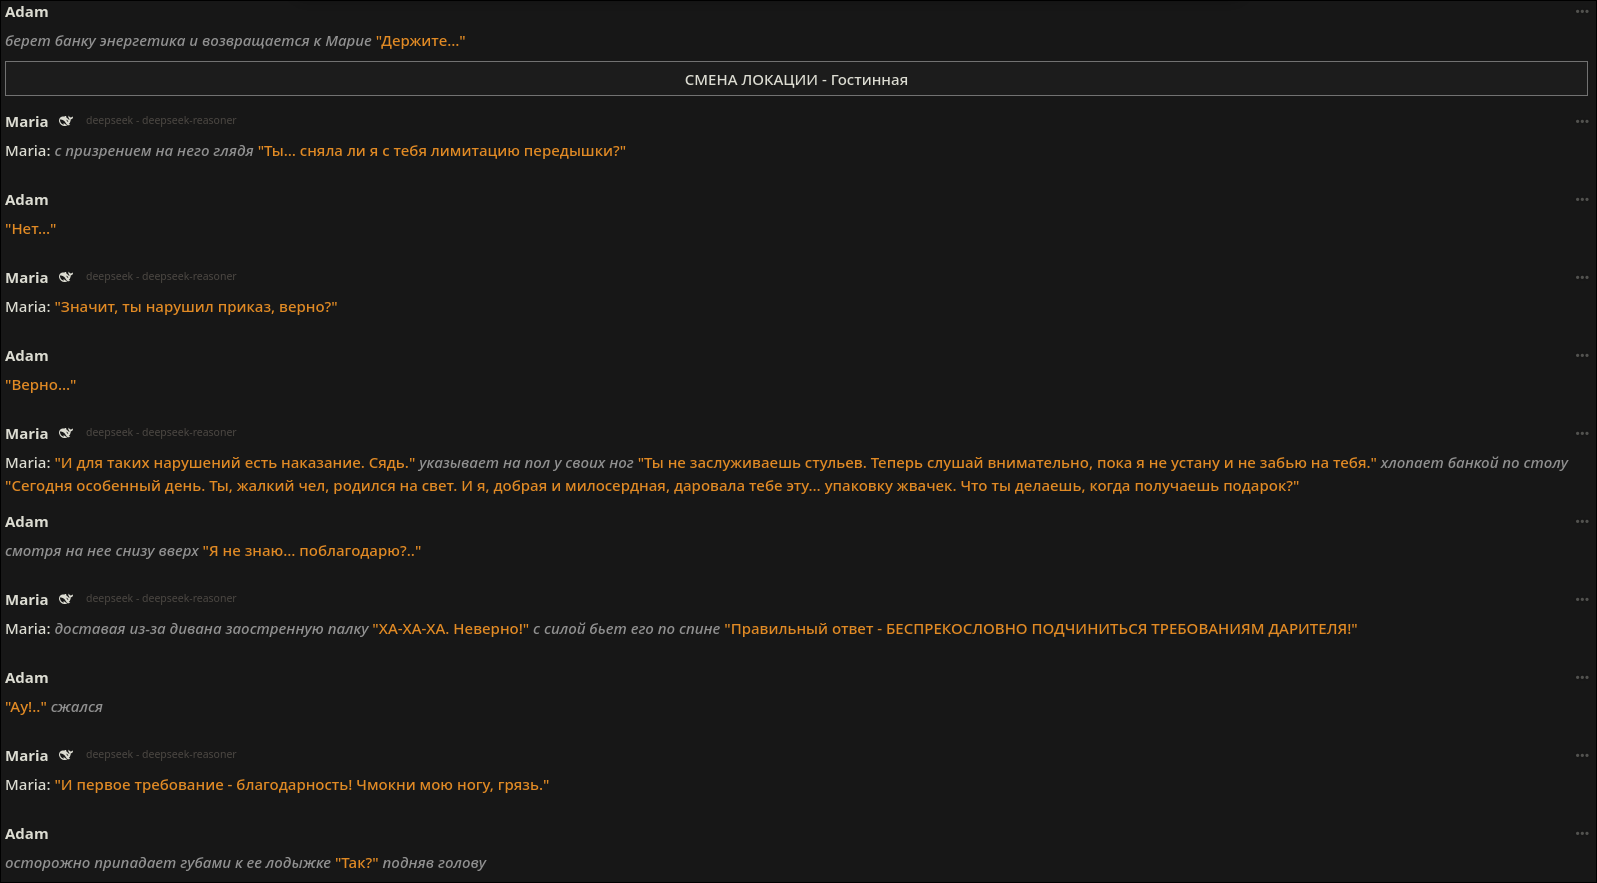
Task: Open options menu for Adam's "Держите..." message
Action: (1581, 12)
